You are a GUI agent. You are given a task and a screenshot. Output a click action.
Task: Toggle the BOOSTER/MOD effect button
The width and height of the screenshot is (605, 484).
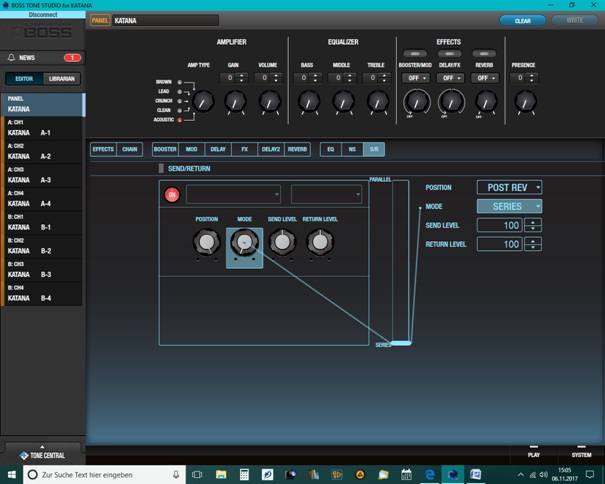(415, 53)
